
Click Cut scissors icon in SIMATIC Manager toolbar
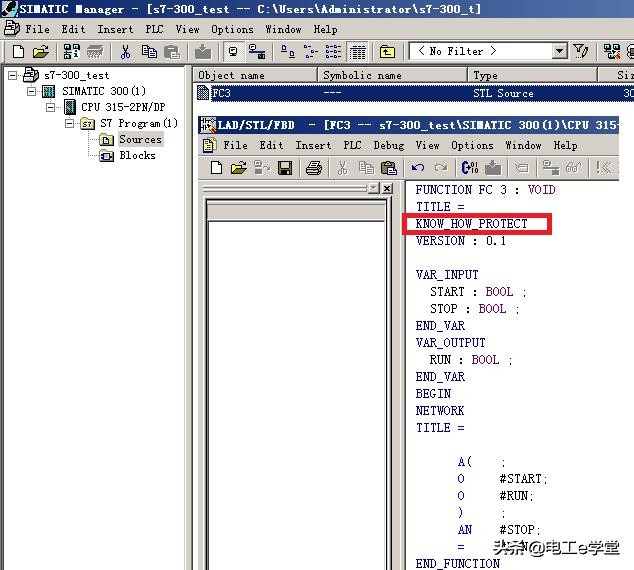tap(125, 52)
